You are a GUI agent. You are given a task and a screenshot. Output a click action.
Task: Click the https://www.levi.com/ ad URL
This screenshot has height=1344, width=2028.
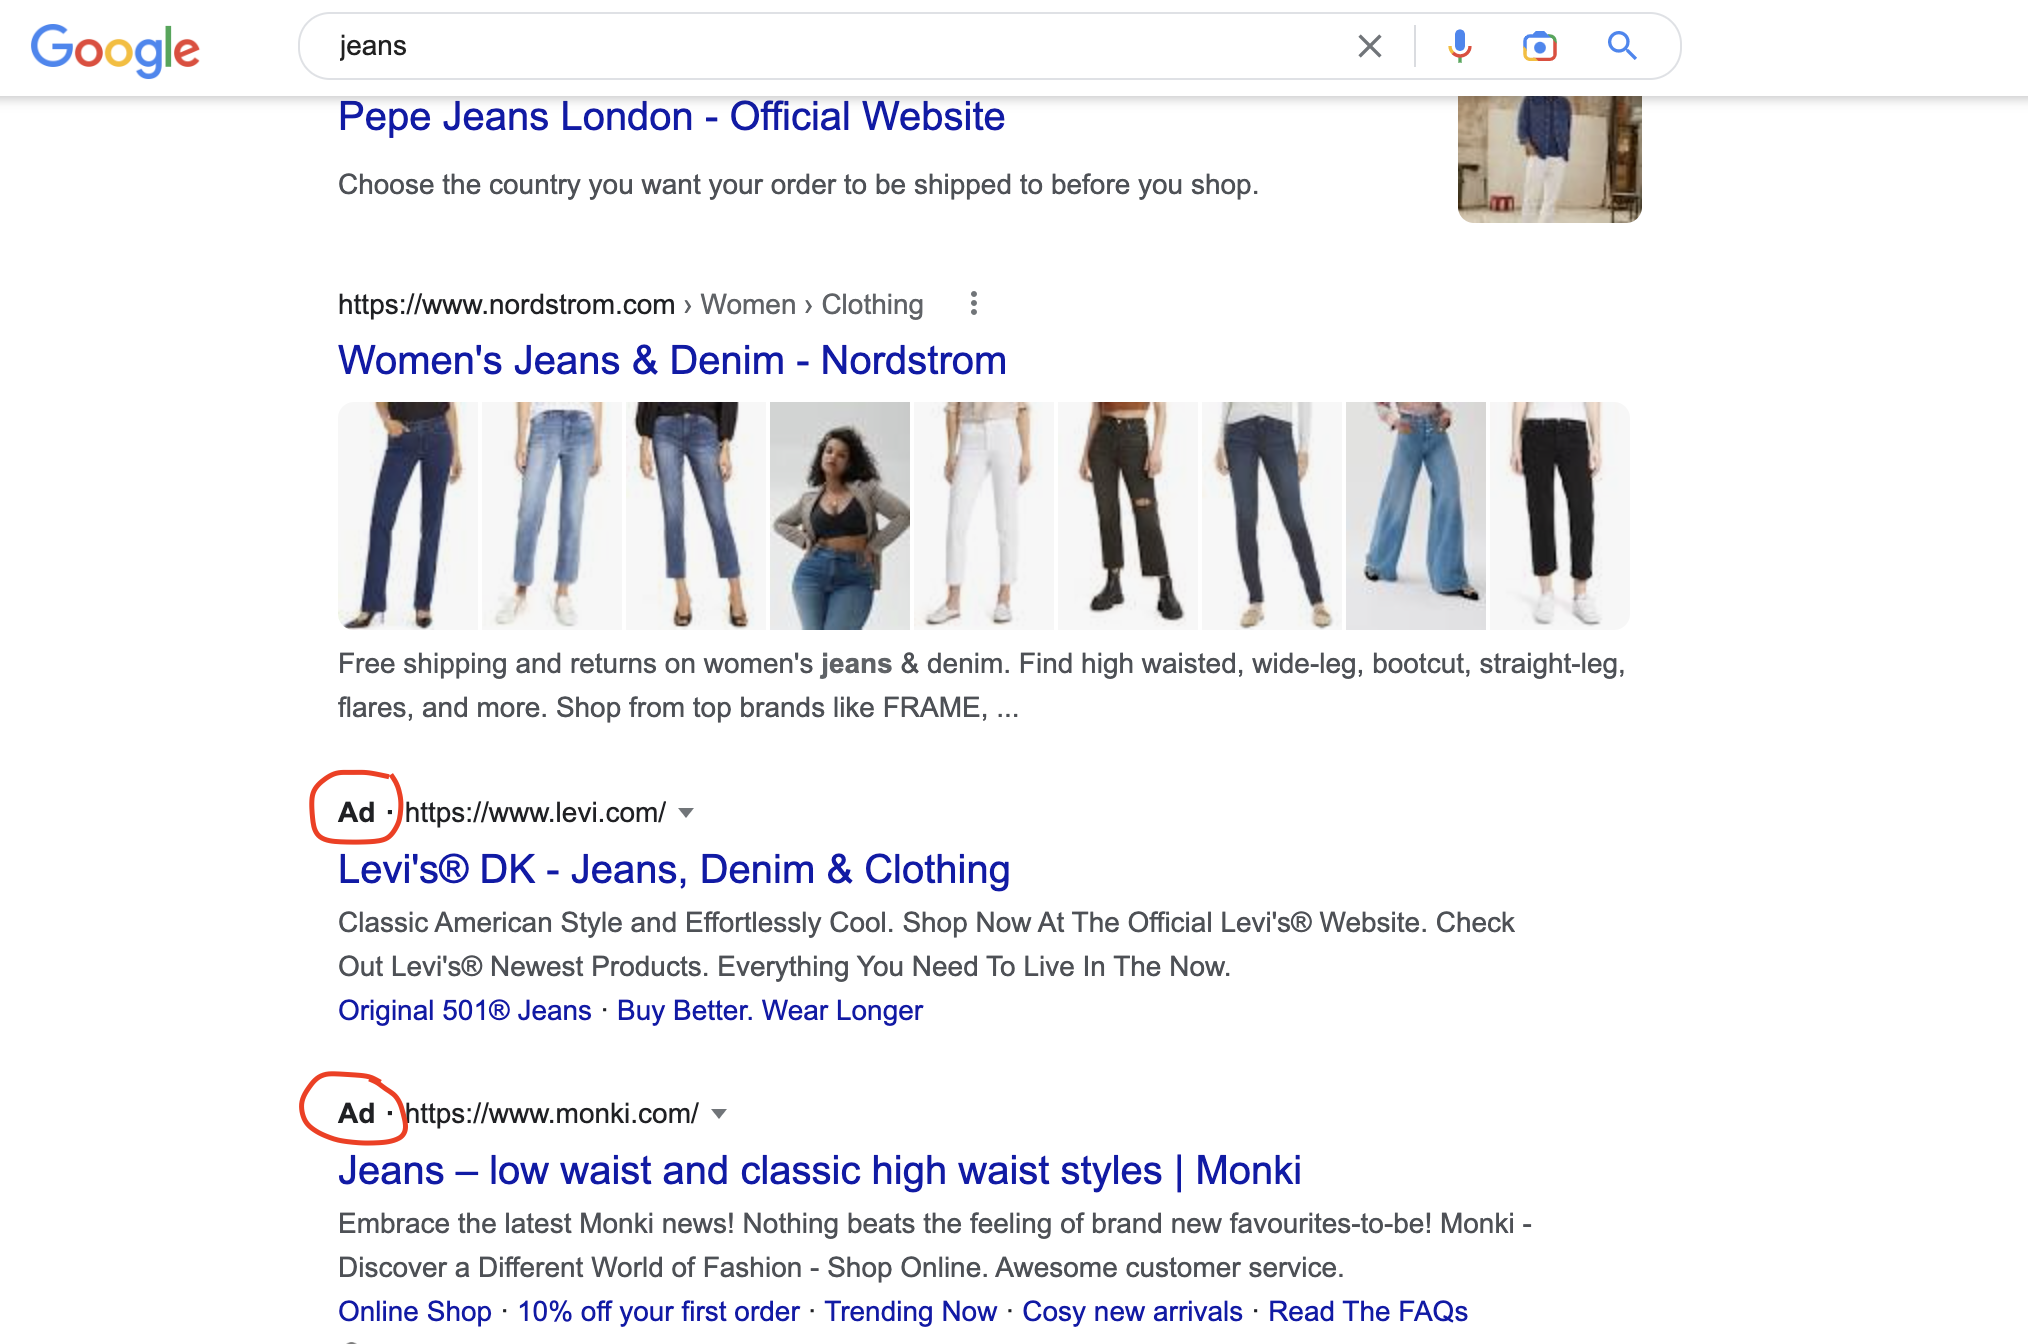(535, 812)
